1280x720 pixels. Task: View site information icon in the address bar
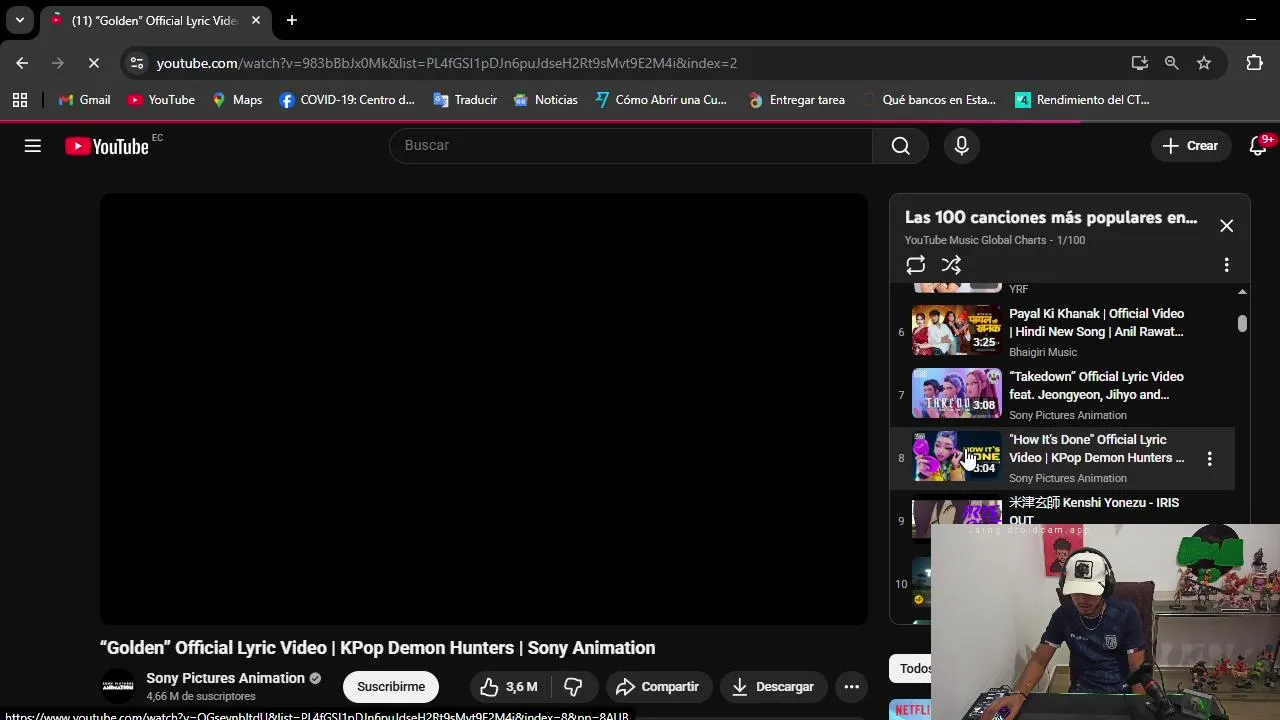[137, 63]
